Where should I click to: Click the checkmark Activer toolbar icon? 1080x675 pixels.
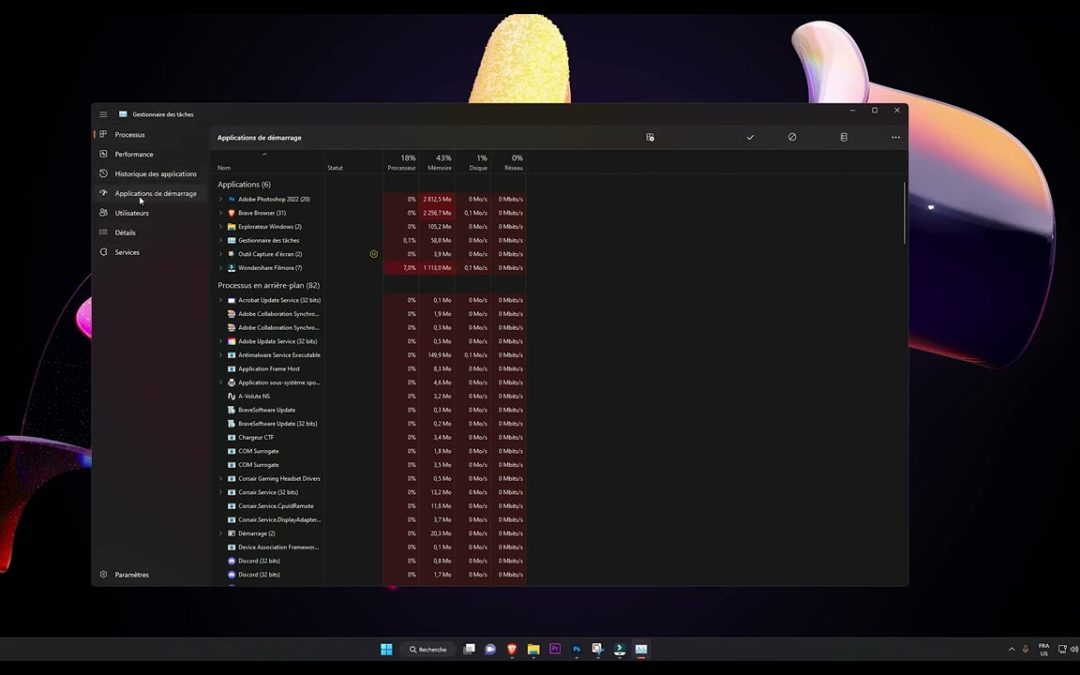750,137
